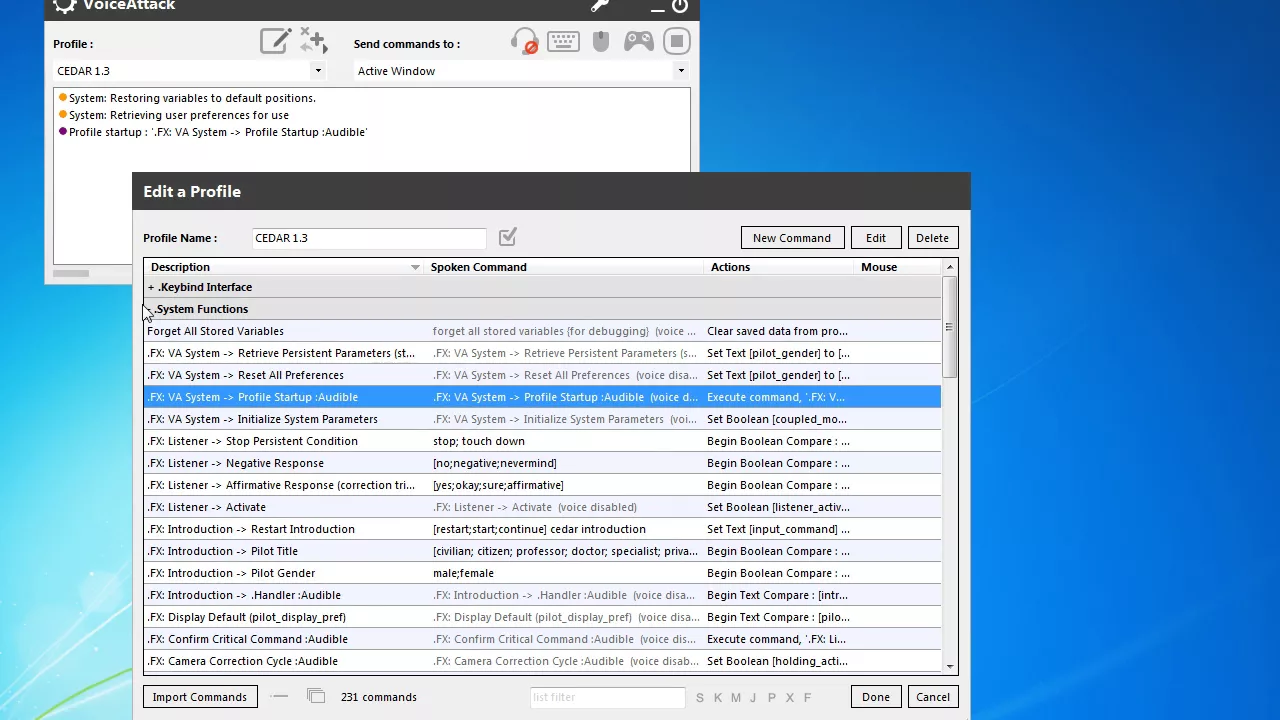Click the list filter text box

coord(607,697)
